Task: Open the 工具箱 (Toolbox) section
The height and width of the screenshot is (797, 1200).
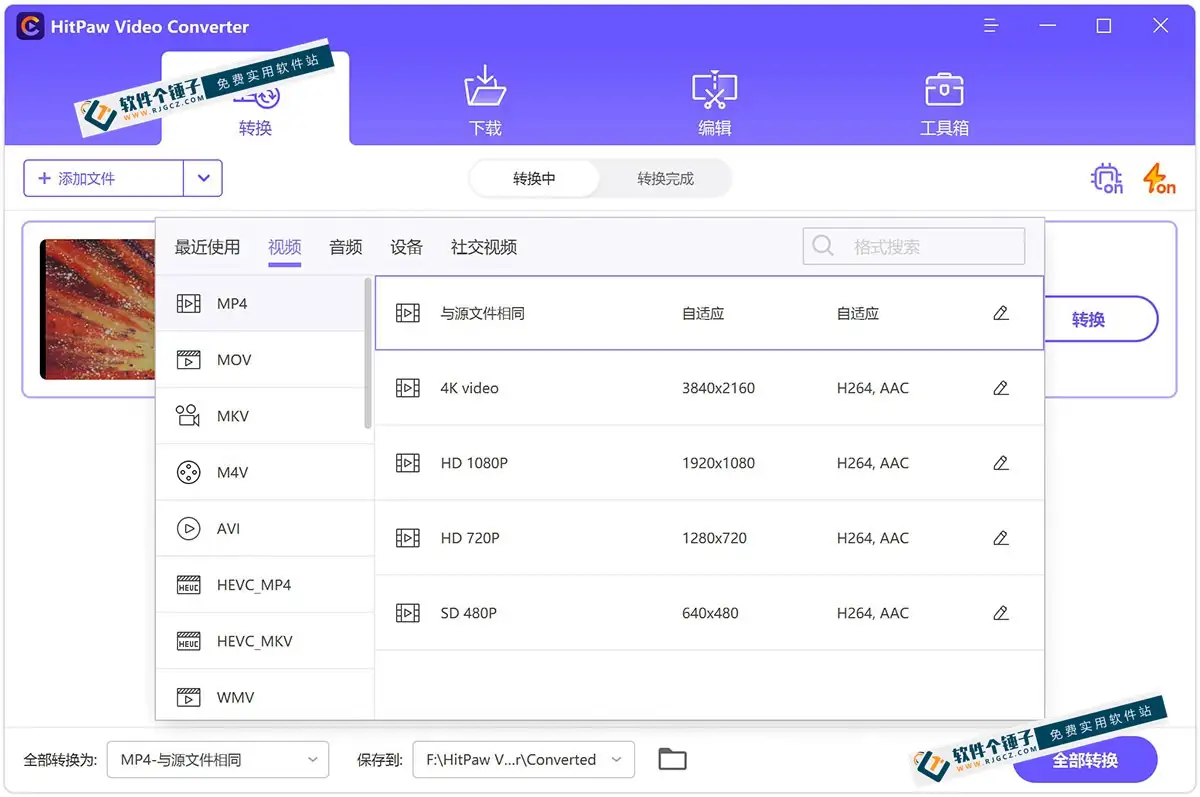Action: click(943, 100)
